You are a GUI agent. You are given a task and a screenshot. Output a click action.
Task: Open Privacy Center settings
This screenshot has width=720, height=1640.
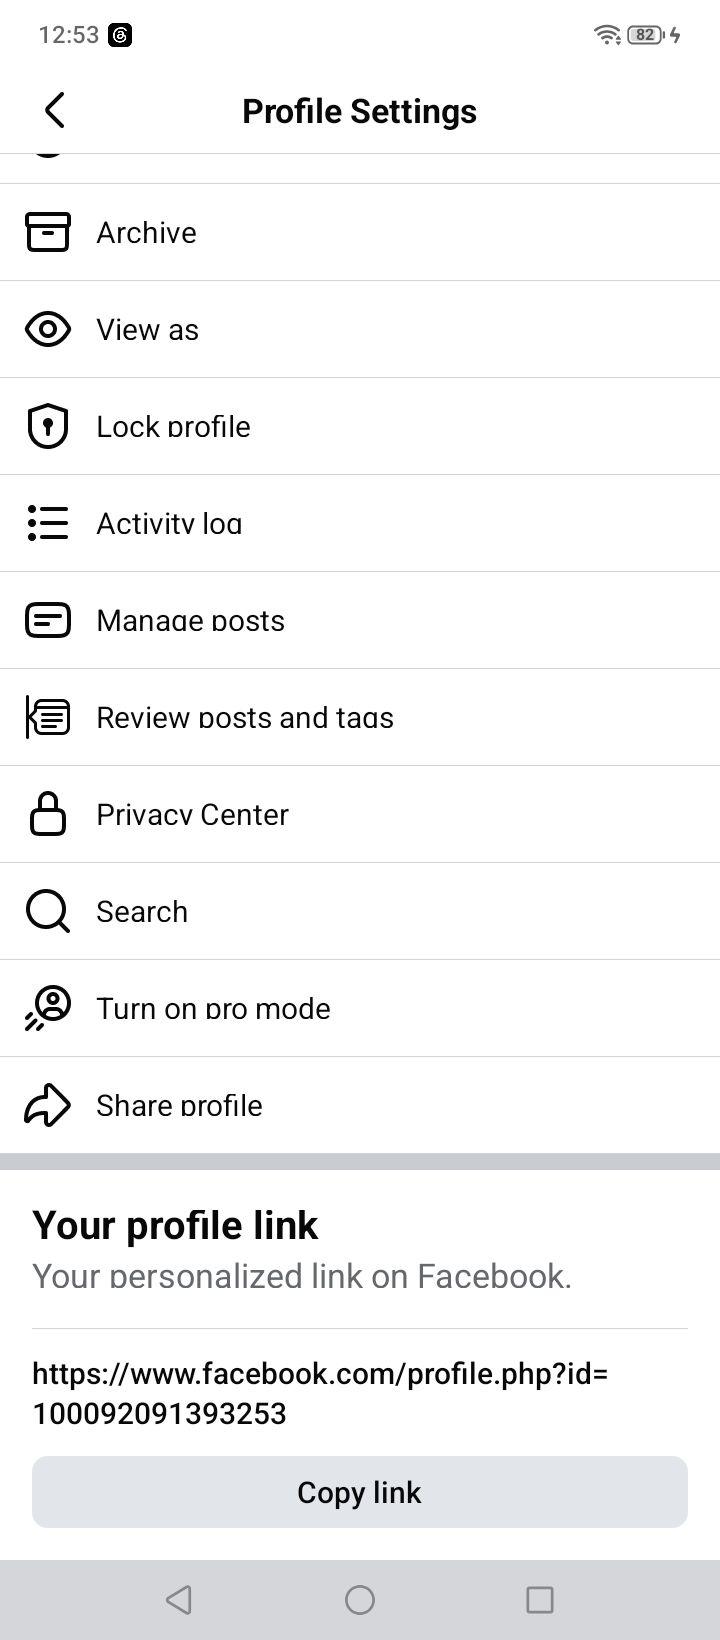[360, 814]
